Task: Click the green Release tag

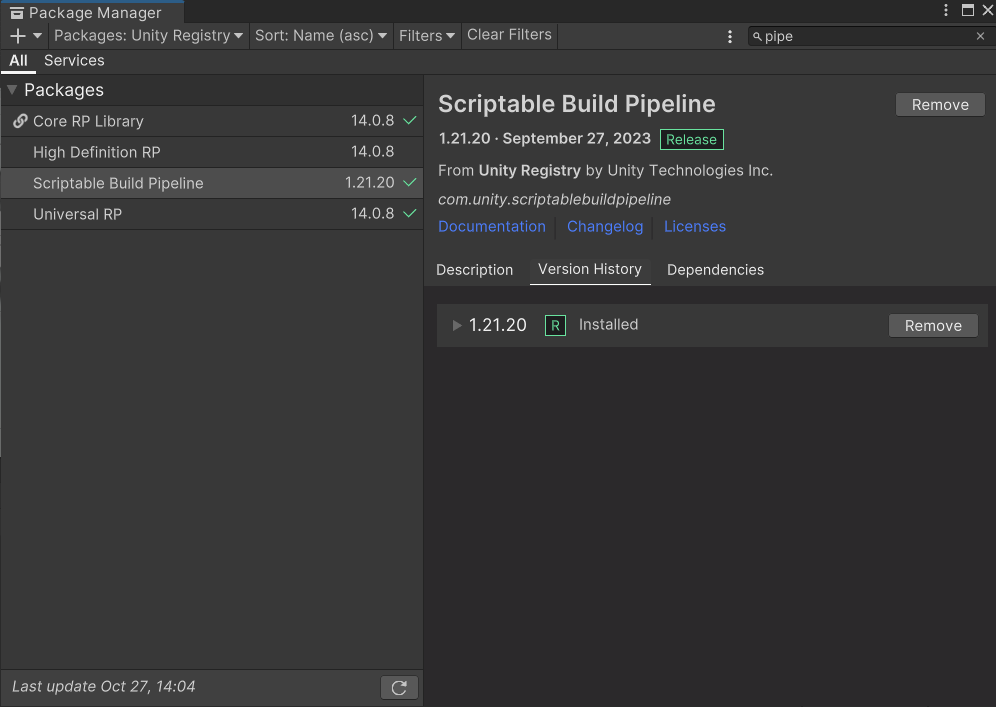Action: tap(691, 139)
